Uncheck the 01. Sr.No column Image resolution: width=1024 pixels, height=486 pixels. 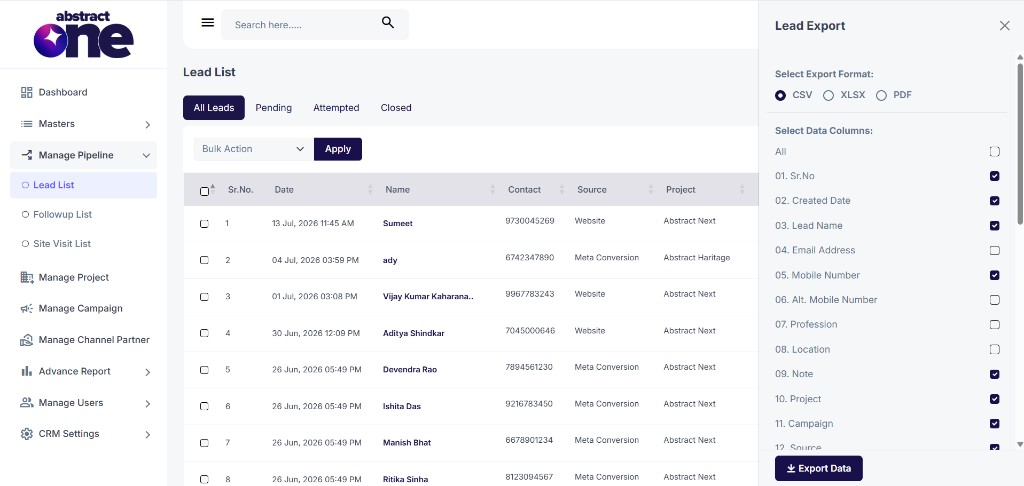(x=995, y=176)
